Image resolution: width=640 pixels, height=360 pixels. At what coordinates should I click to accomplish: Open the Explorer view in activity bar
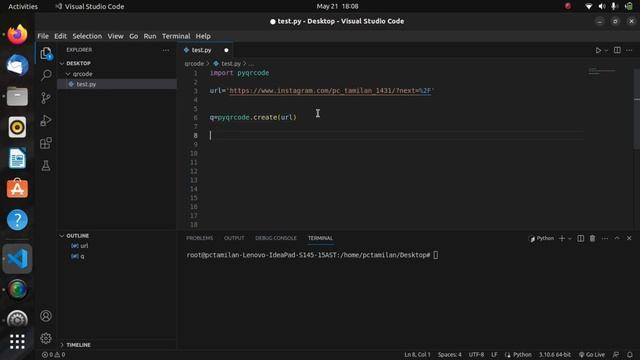pyautogui.click(x=46, y=53)
